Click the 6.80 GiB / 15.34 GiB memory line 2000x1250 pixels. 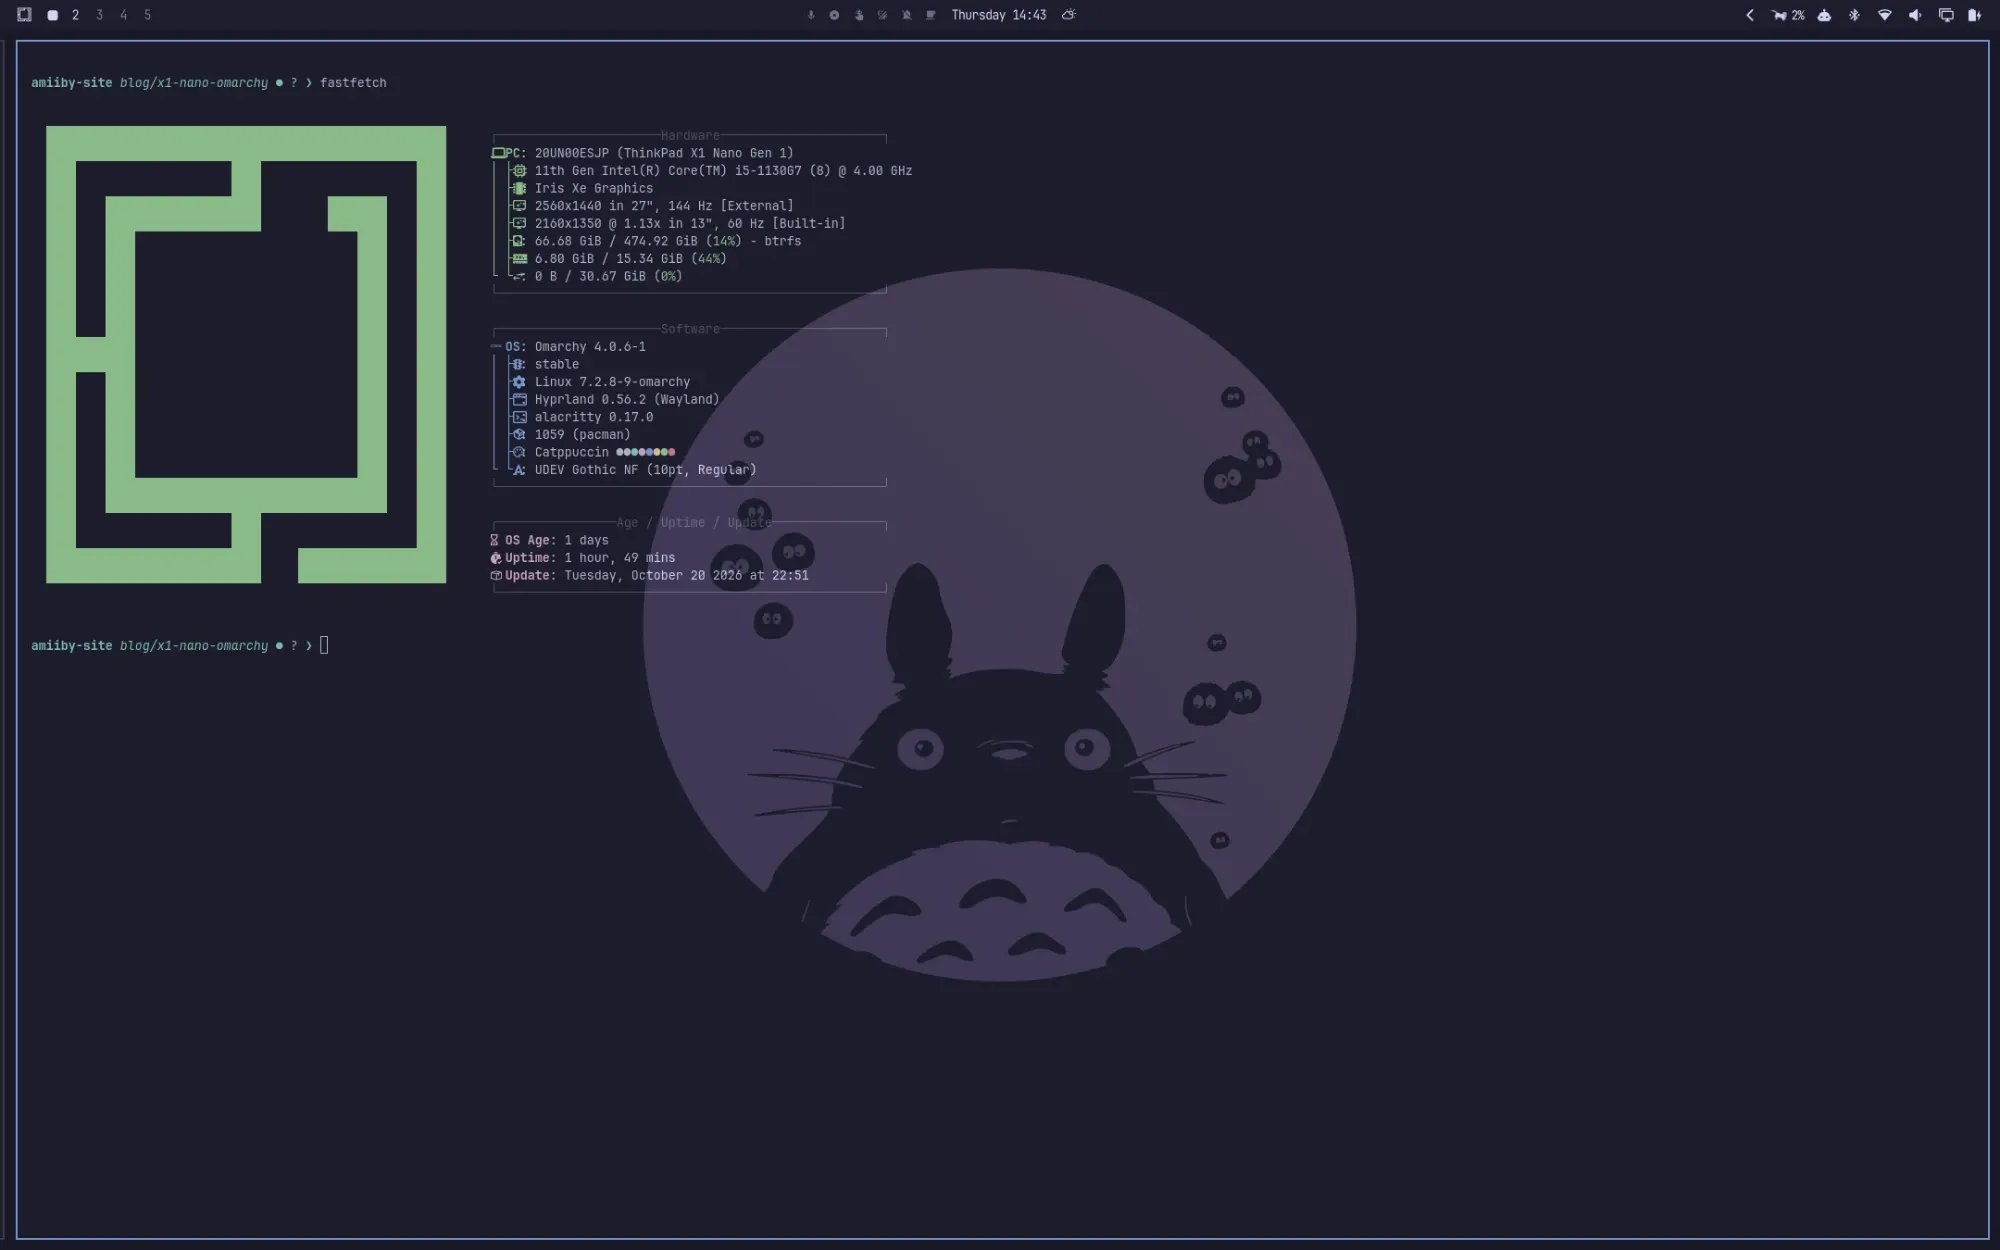pyautogui.click(x=619, y=258)
